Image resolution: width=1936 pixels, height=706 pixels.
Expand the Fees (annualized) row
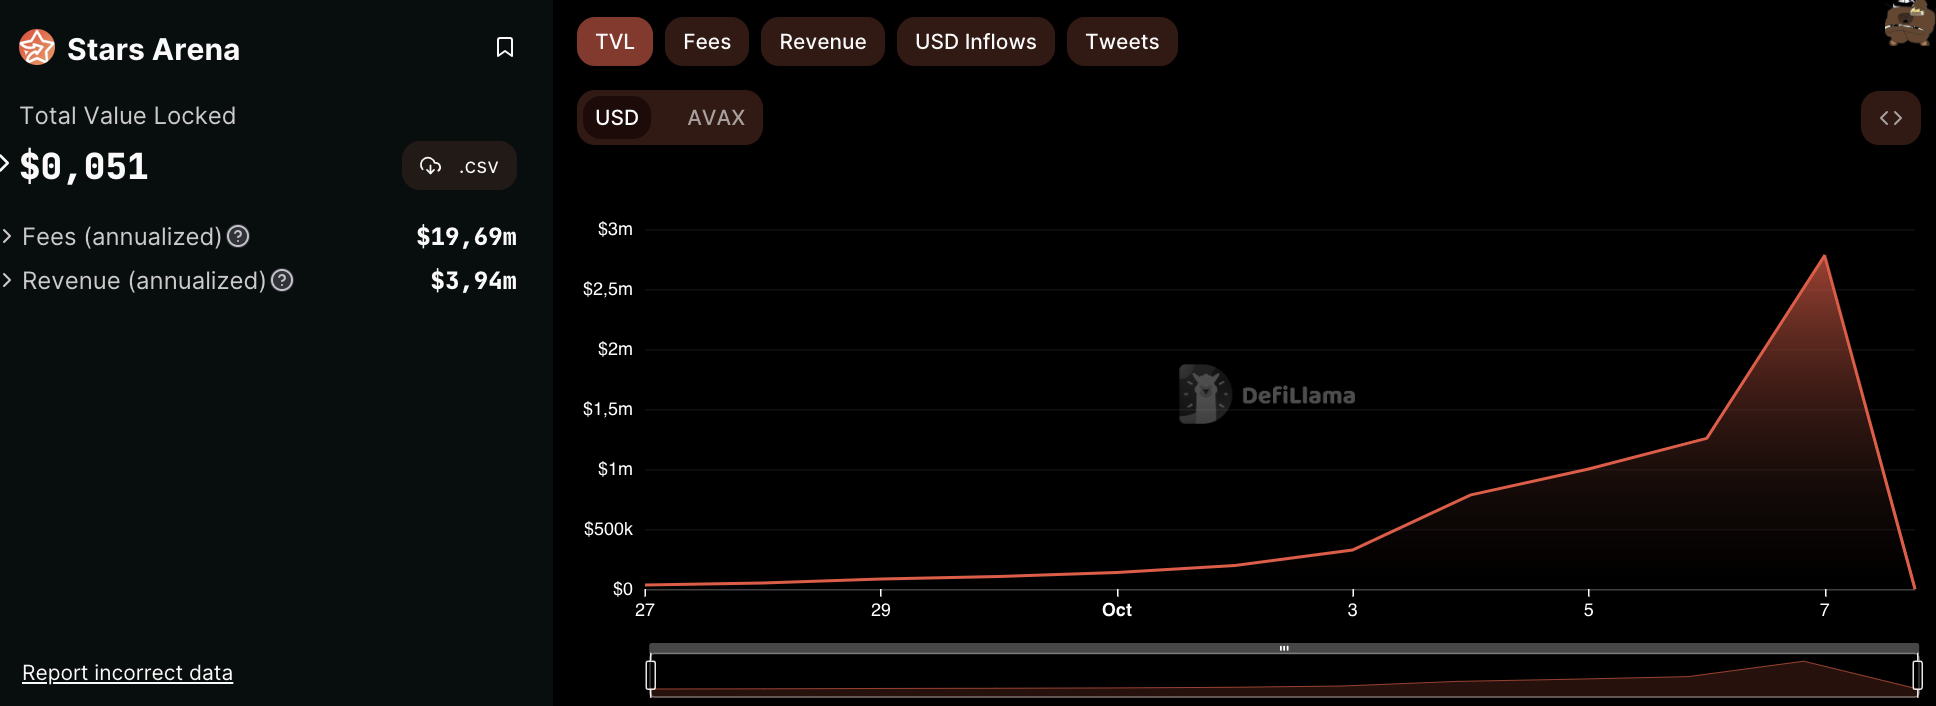[x=7, y=236]
